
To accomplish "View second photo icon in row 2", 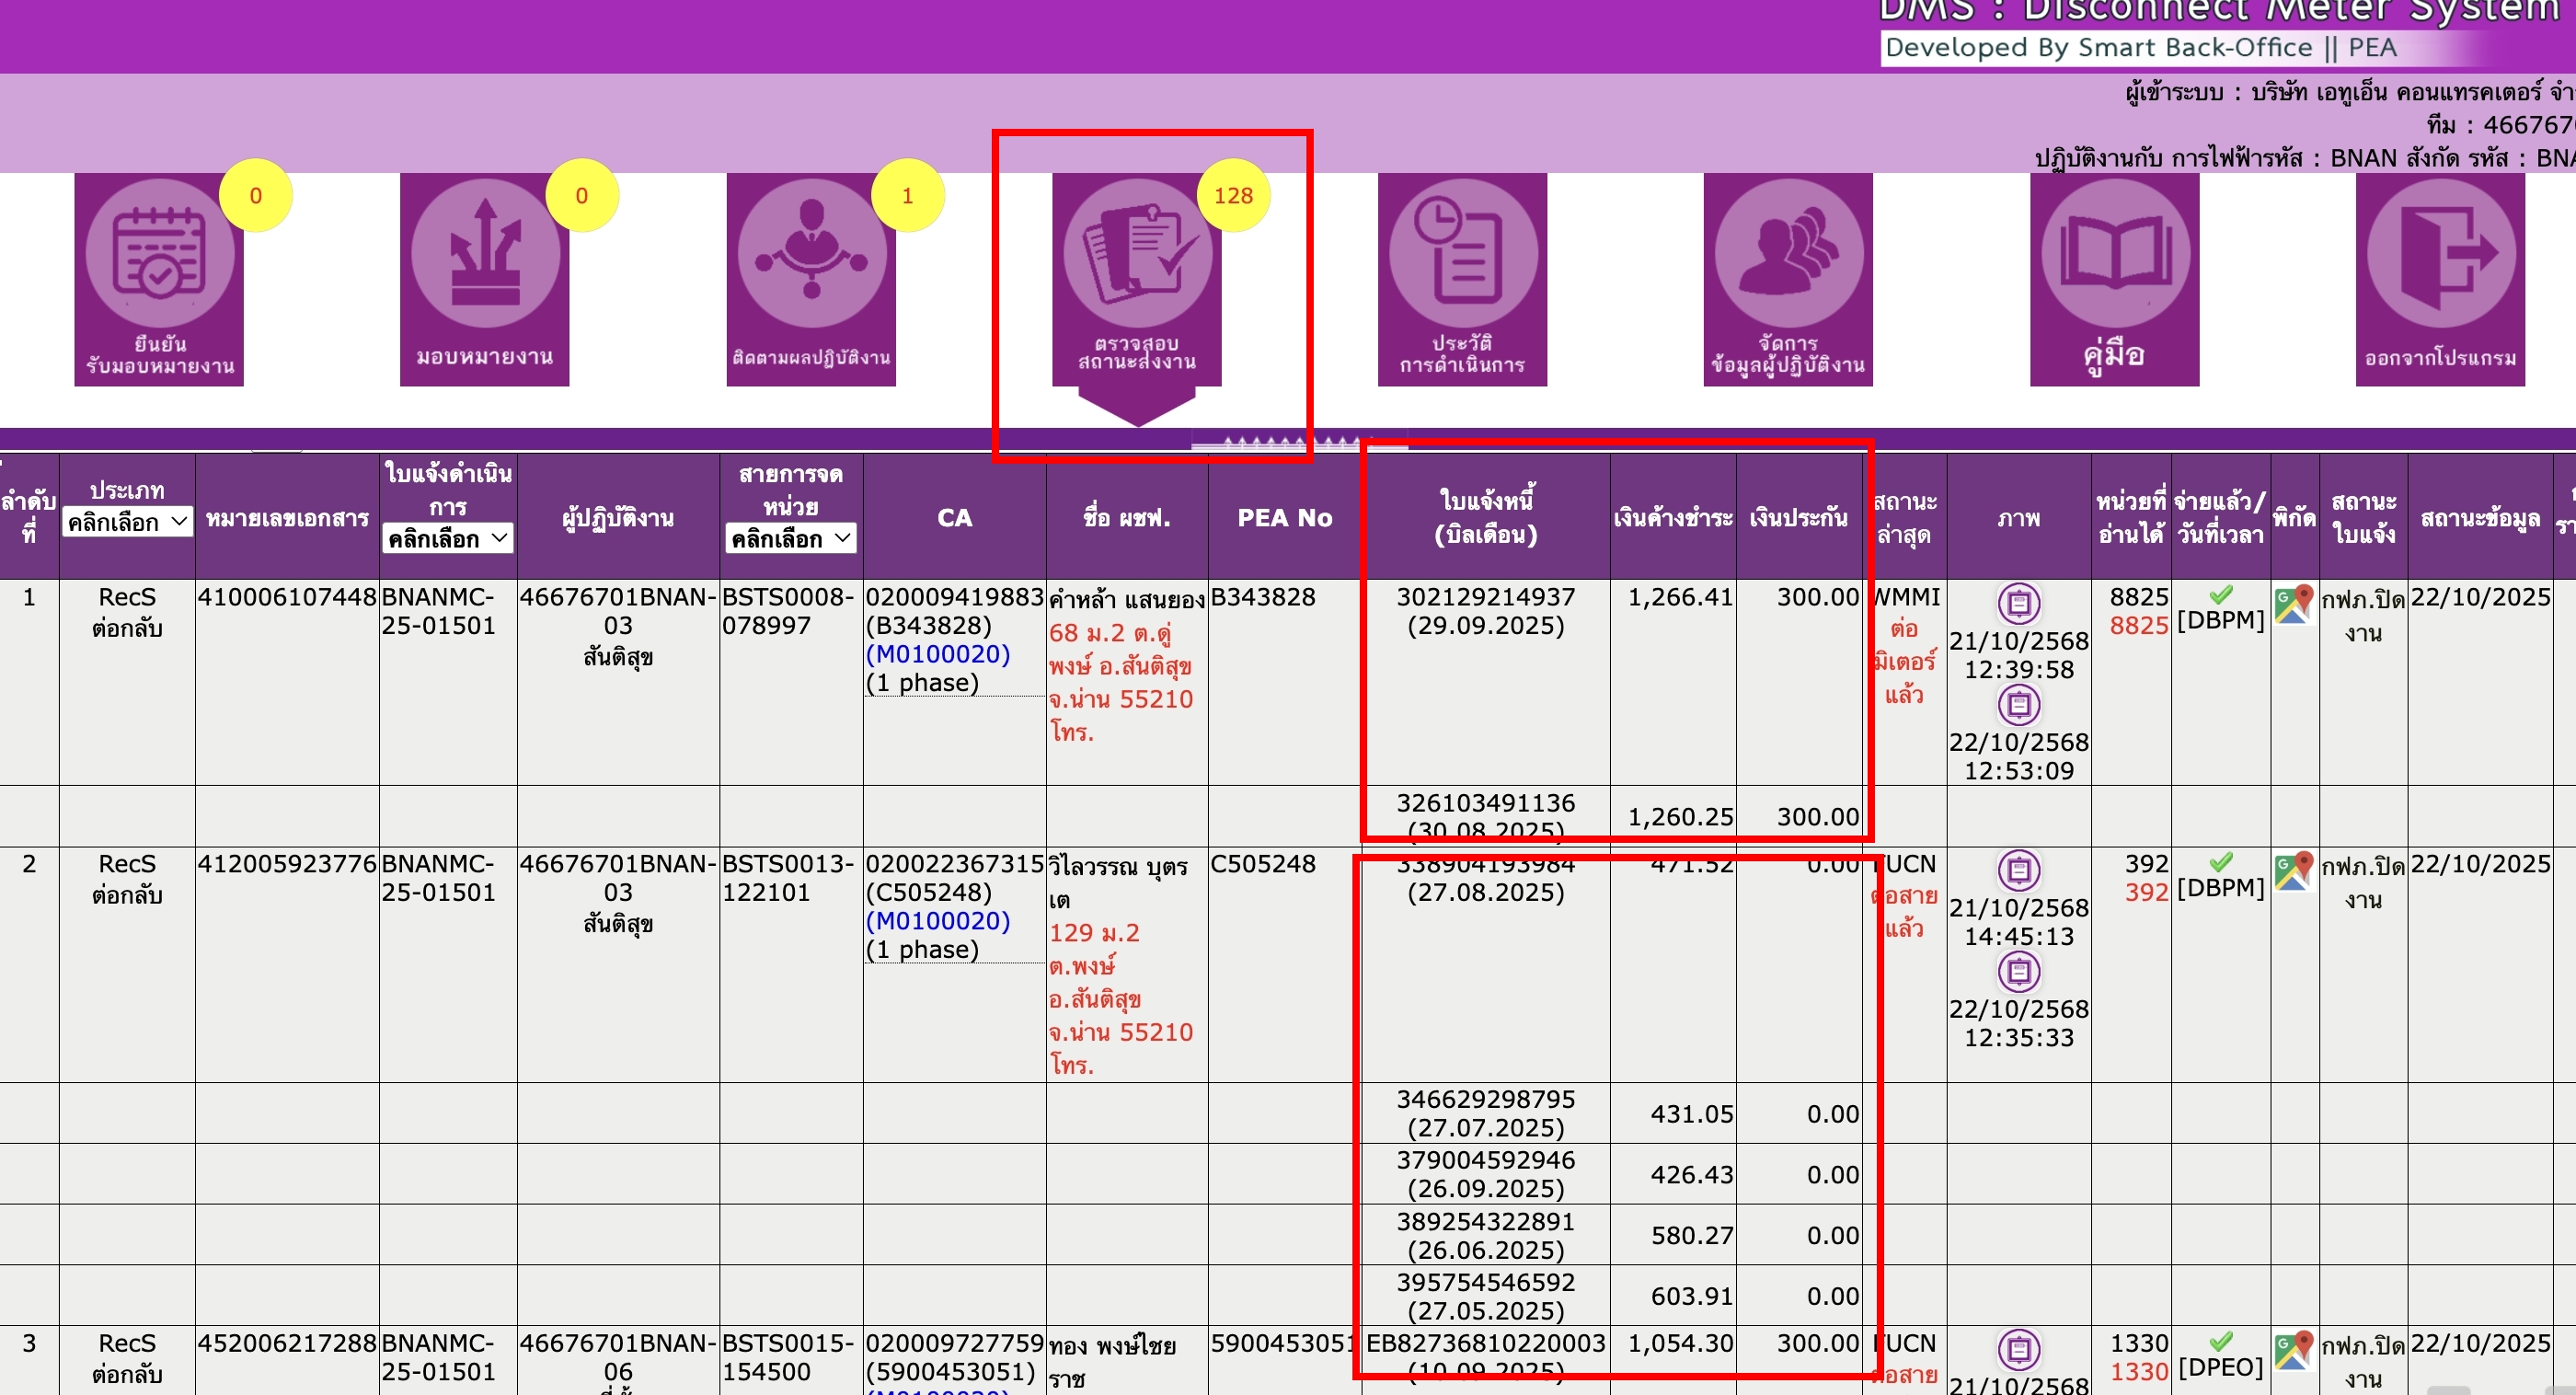I will [x=2019, y=971].
